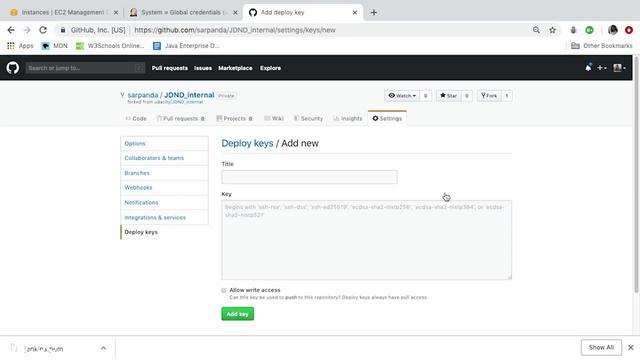Open the JDND_internal repository link
Screen dimensions: 640x360
coord(189,95)
